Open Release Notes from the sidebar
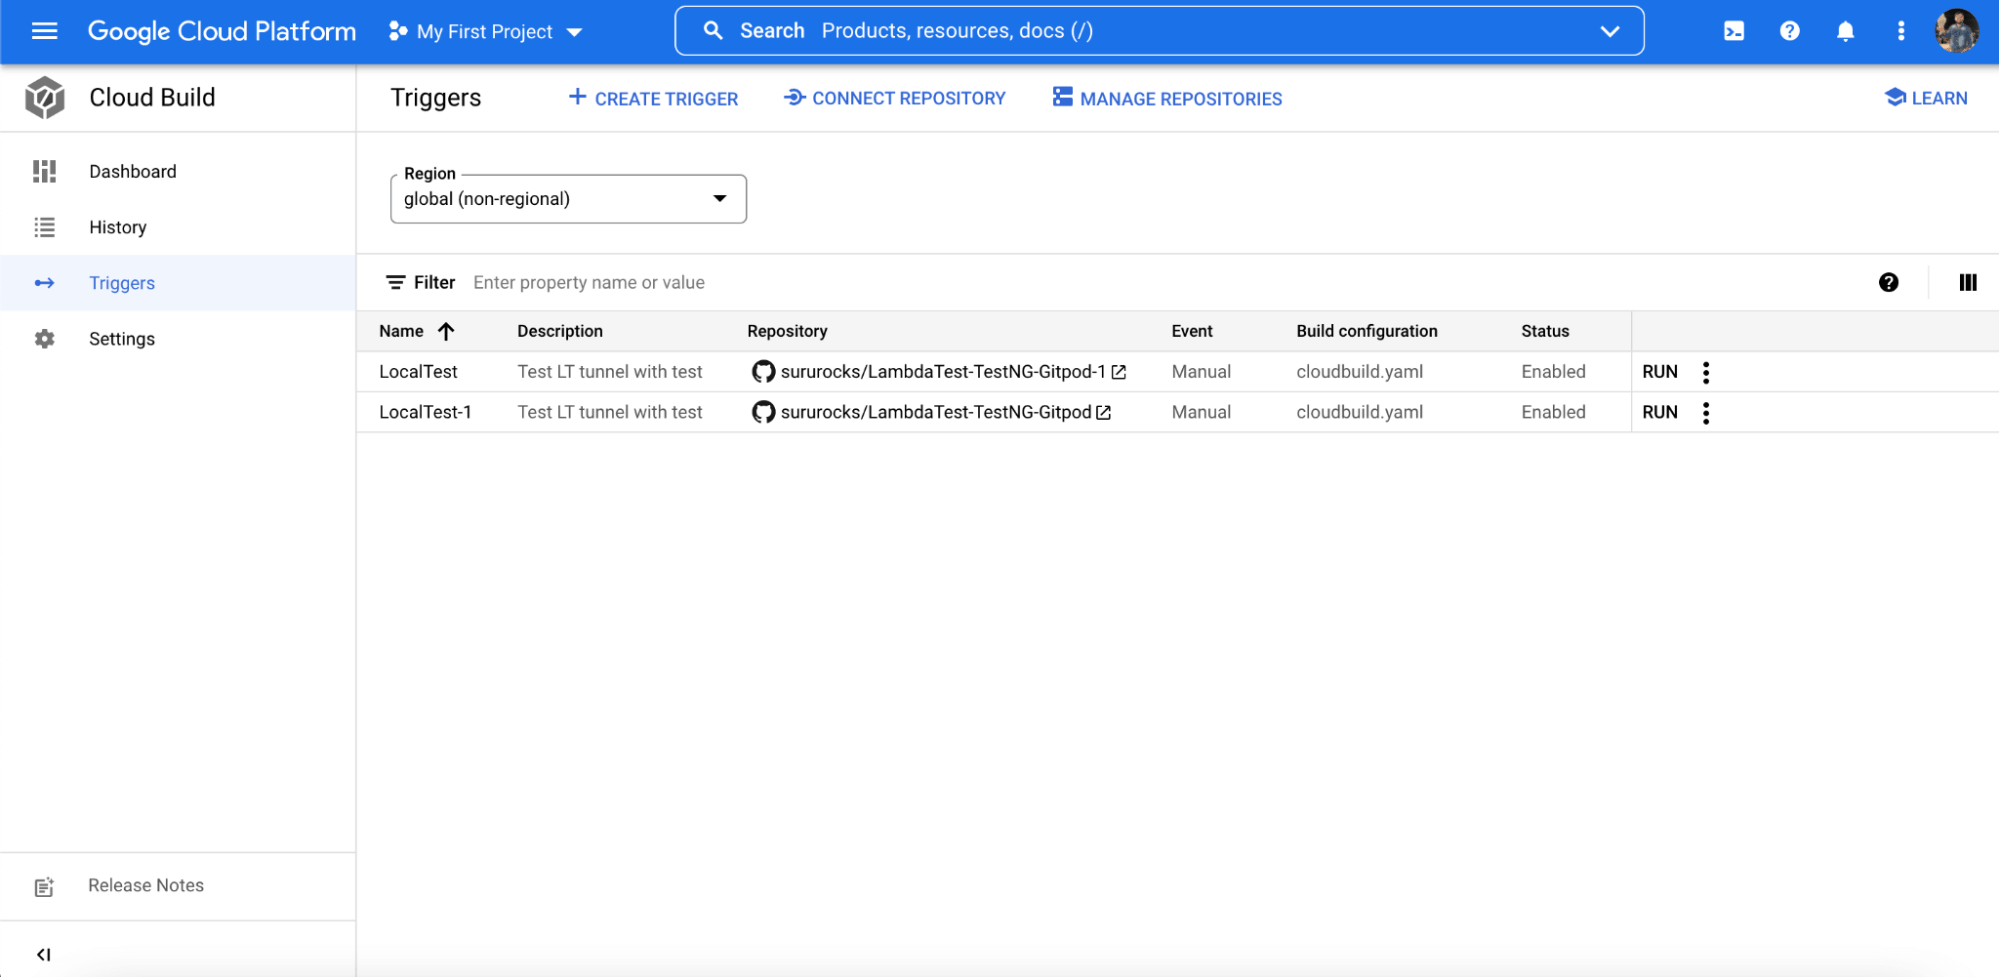The image size is (1999, 978). 145,885
